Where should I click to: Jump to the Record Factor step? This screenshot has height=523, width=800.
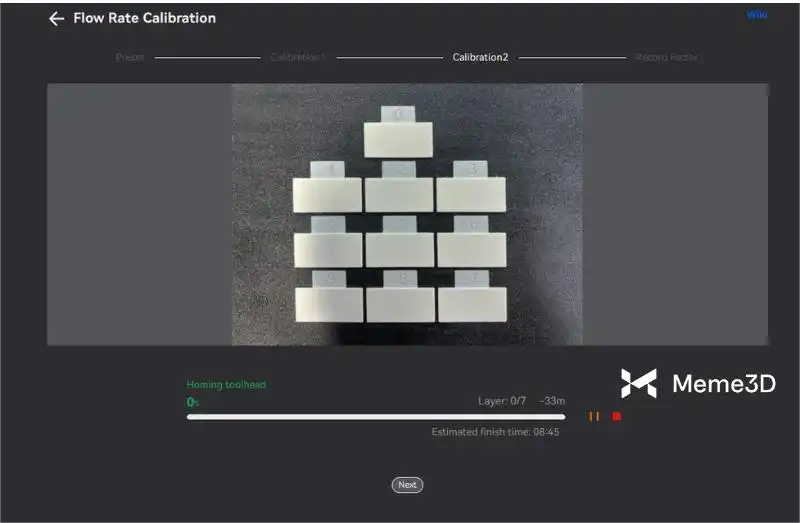[x=666, y=58]
